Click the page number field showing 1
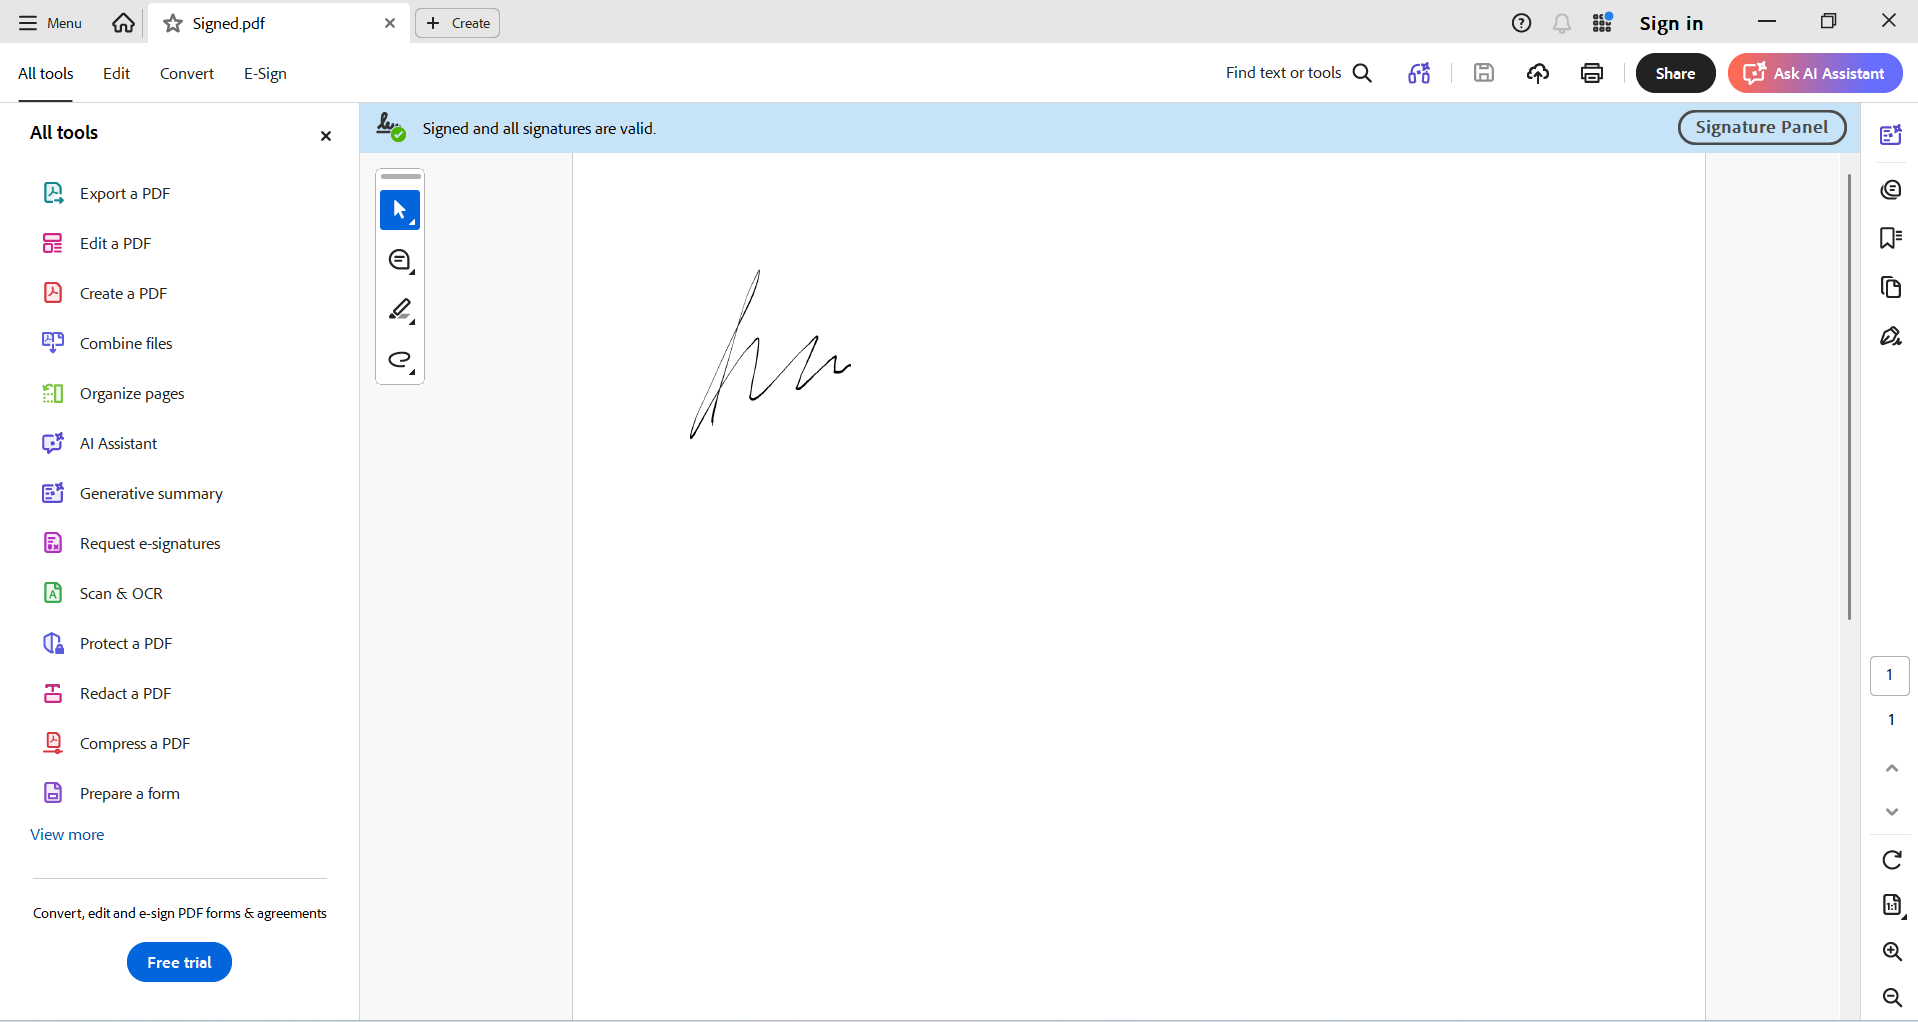The height and width of the screenshot is (1022, 1918). tap(1890, 675)
